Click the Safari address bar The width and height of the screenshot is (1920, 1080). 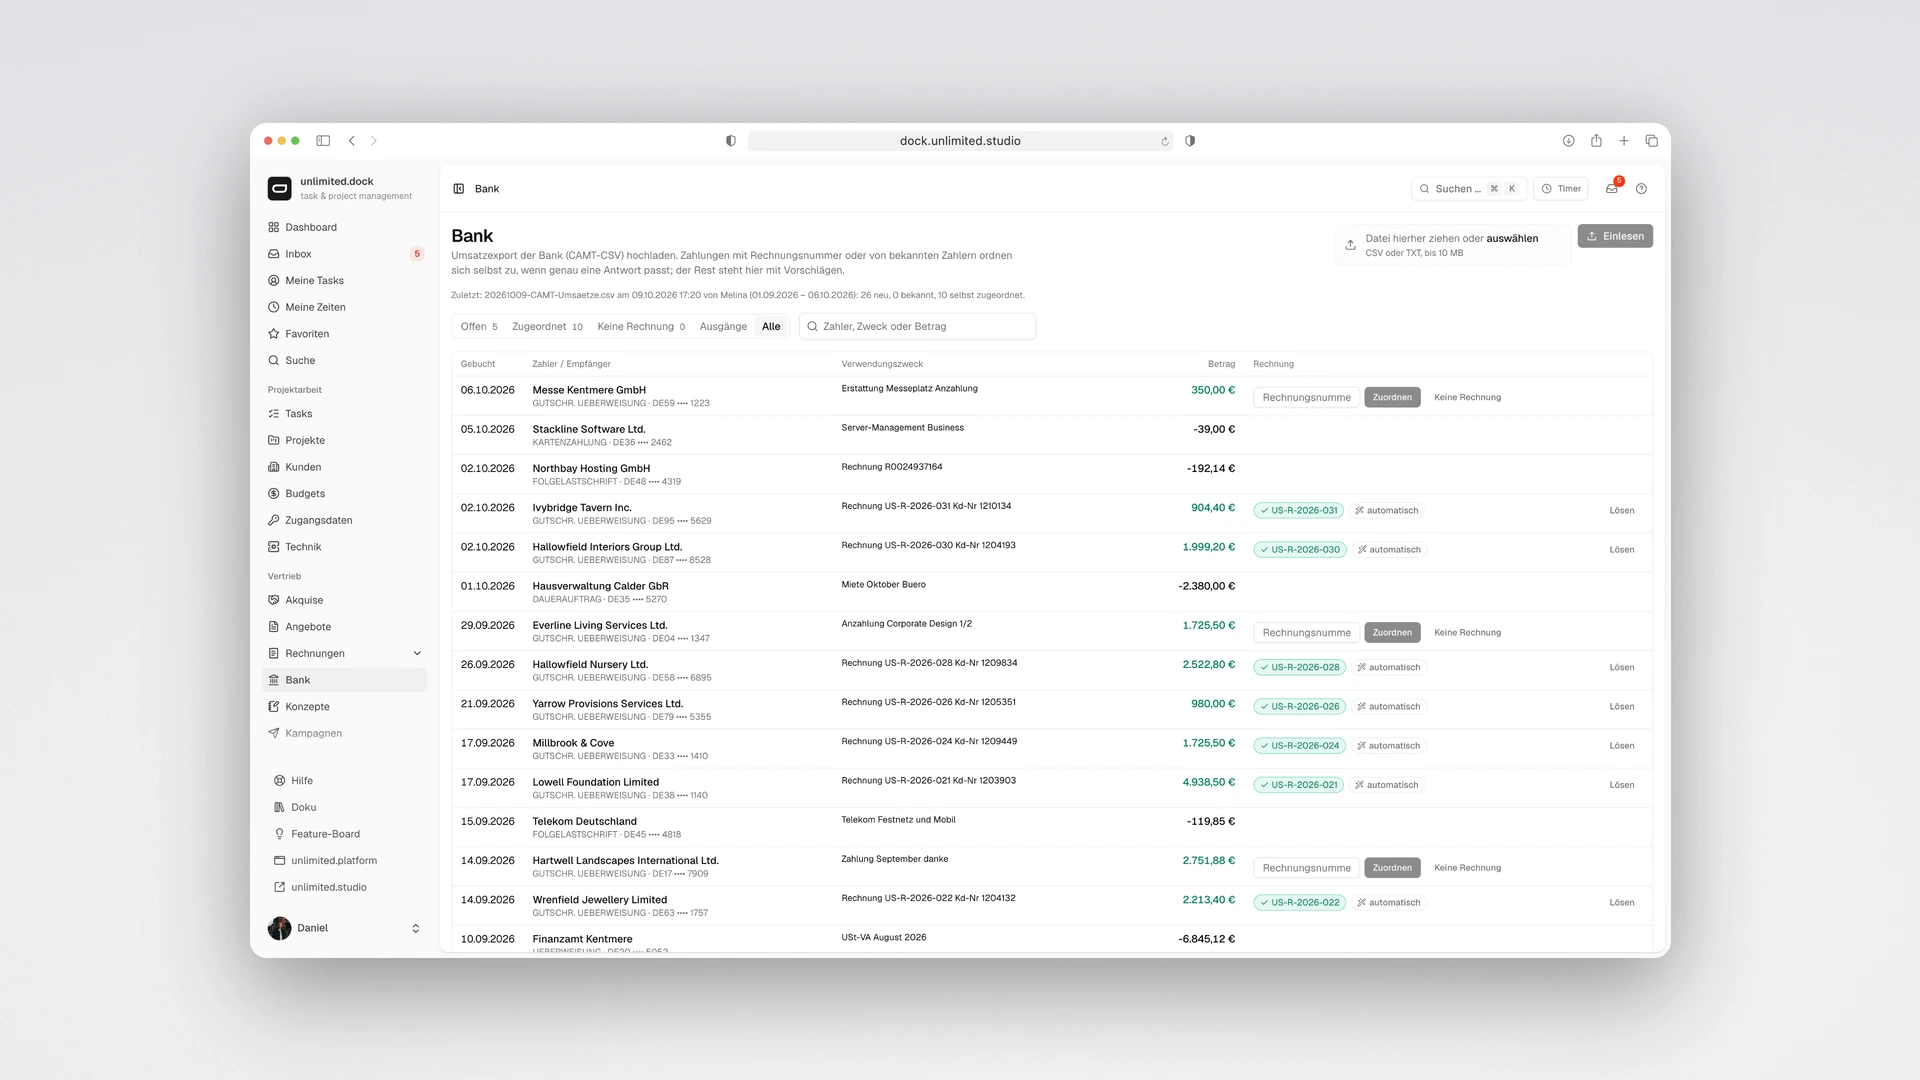tap(960, 141)
